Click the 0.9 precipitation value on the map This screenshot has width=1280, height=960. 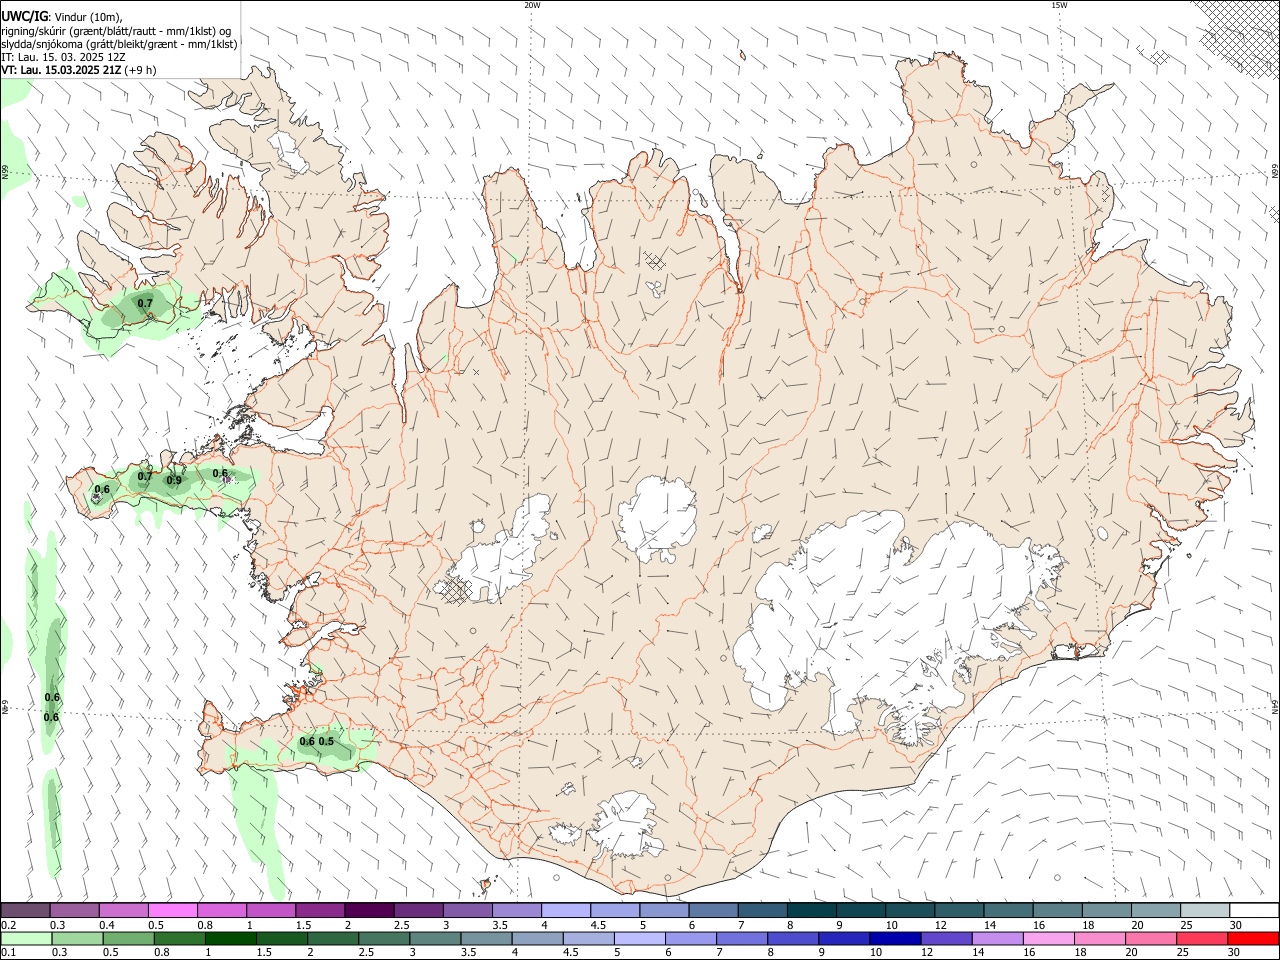174,481
